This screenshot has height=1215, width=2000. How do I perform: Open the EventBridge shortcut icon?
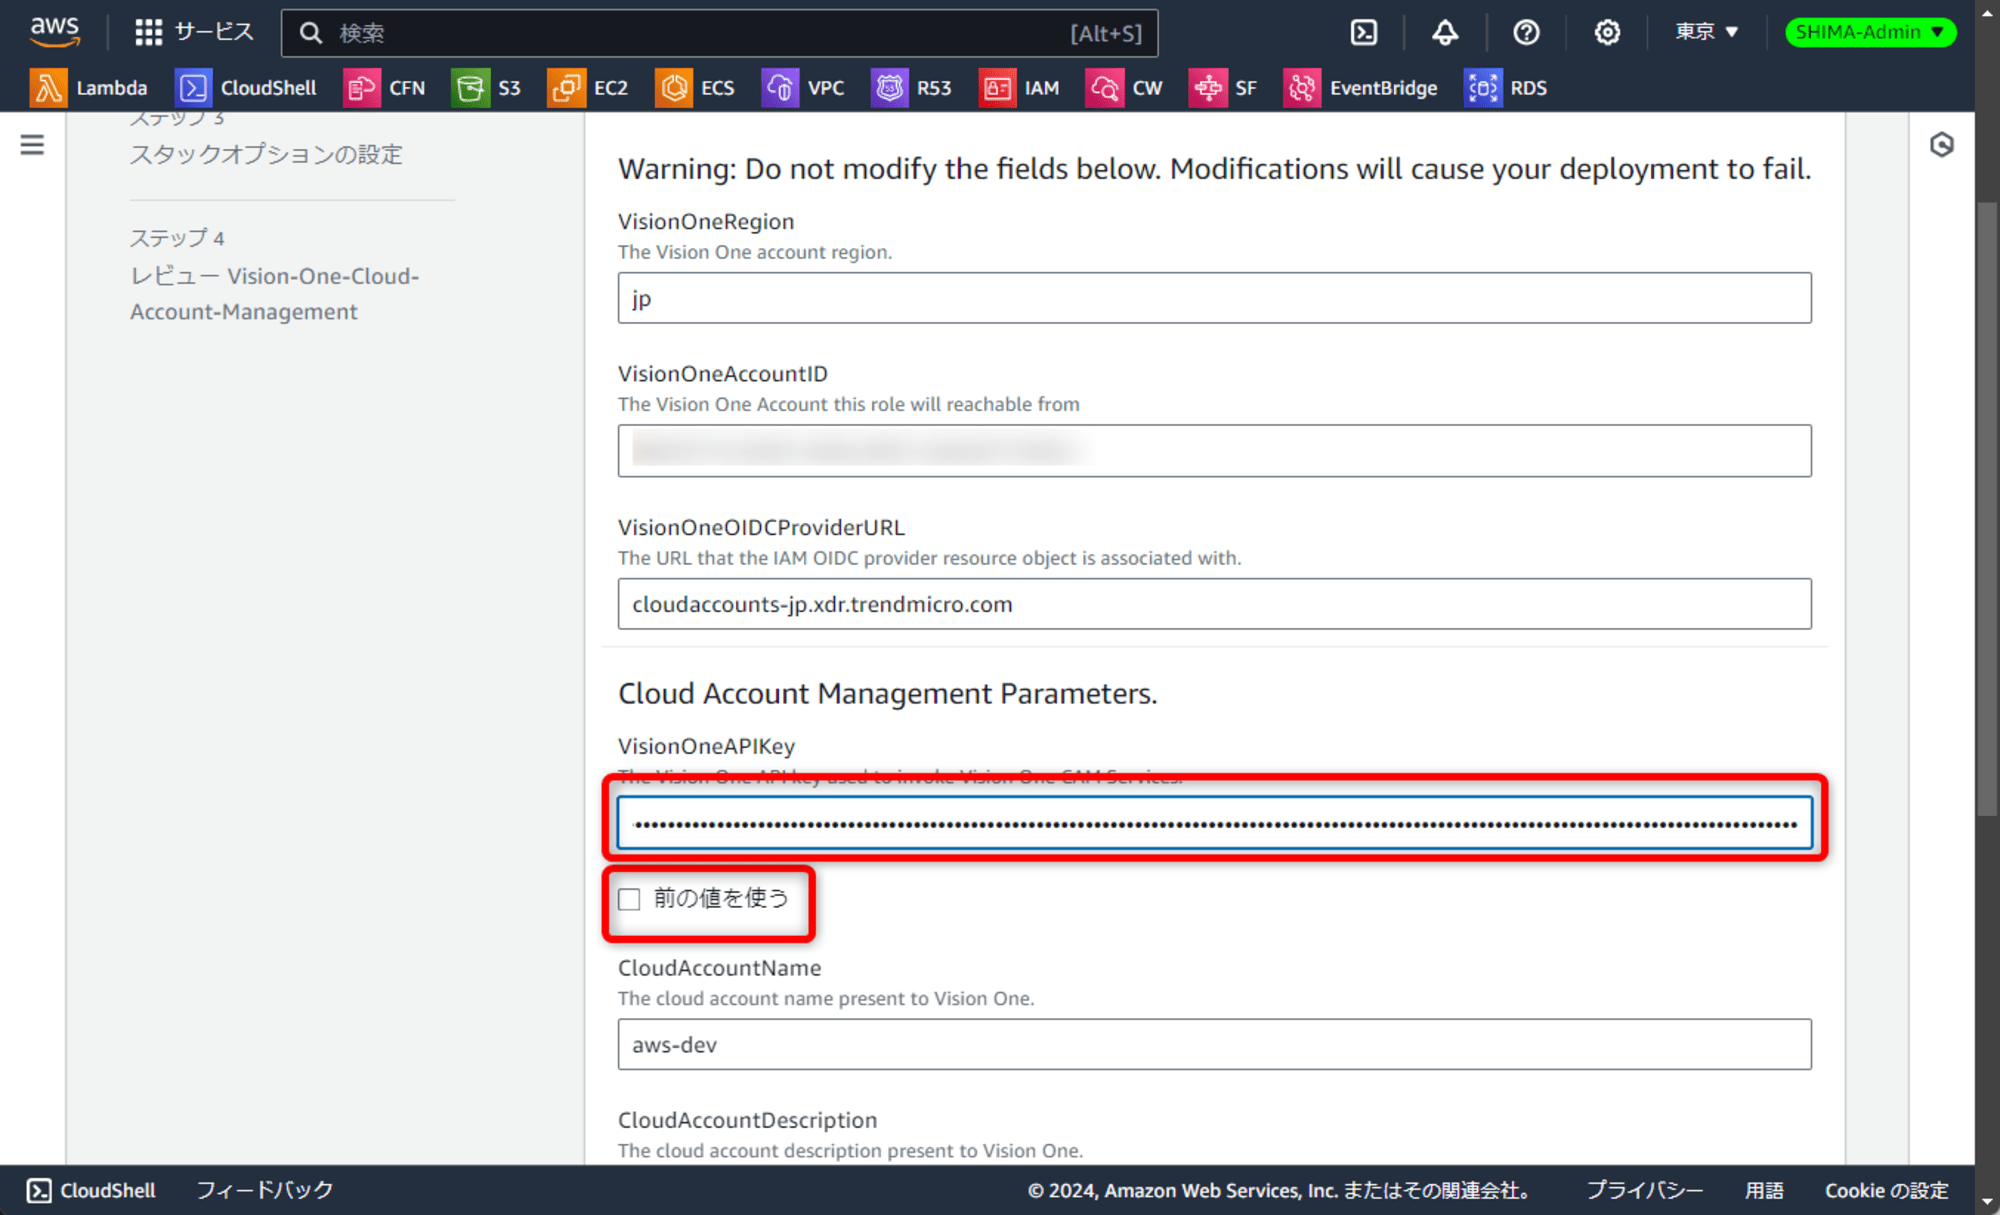(x=1302, y=88)
